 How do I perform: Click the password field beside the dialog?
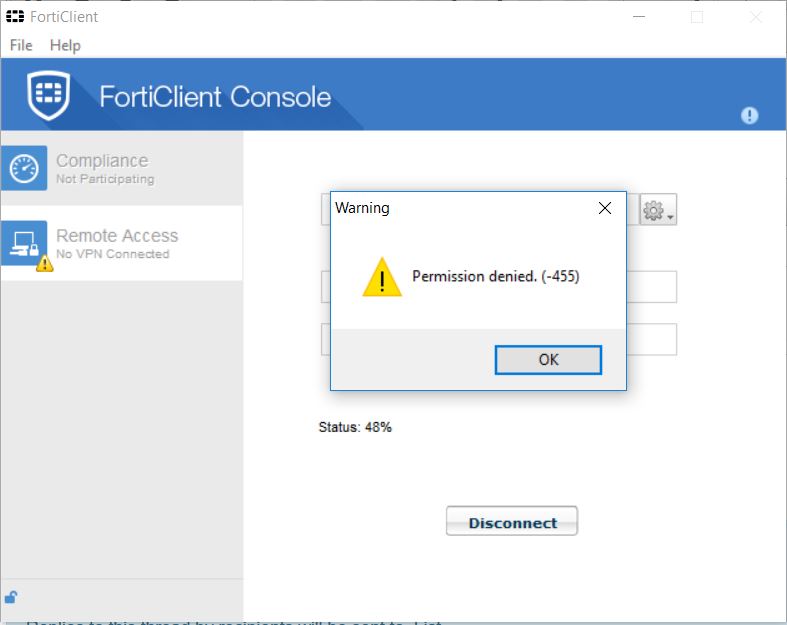click(x=652, y=339)
